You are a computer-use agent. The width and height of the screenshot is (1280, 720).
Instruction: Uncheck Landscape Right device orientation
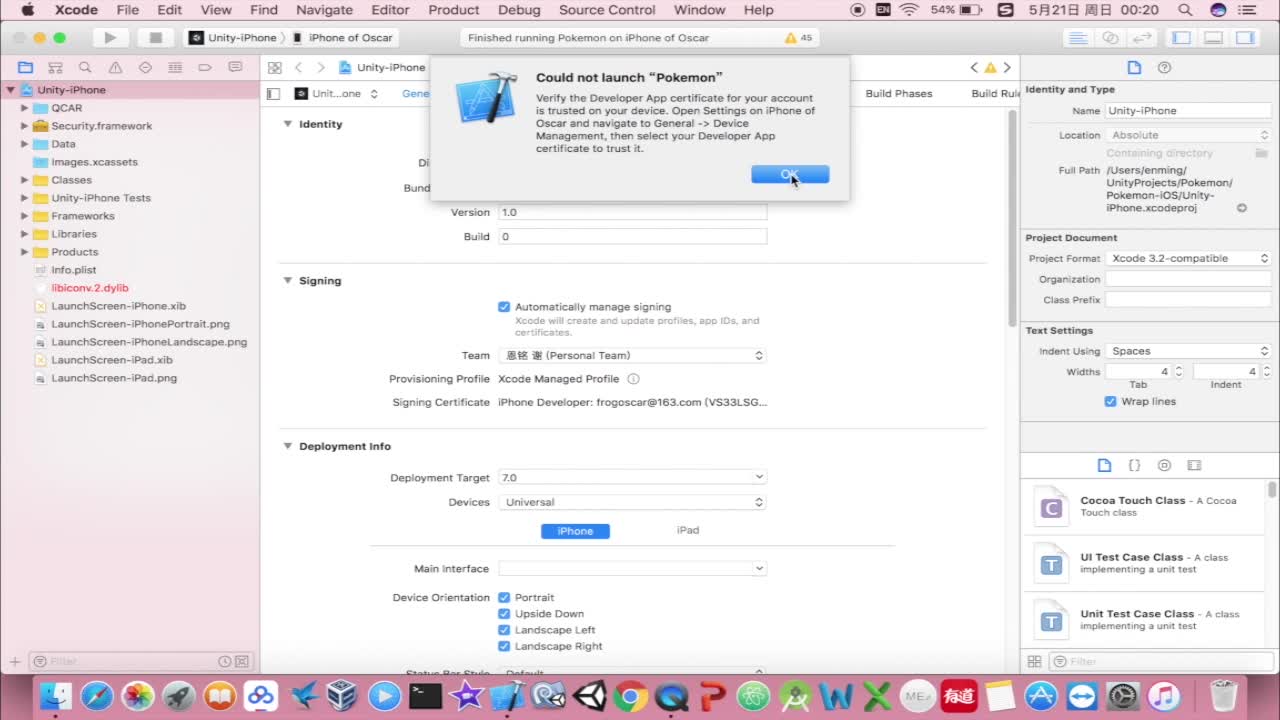point(504,646)
